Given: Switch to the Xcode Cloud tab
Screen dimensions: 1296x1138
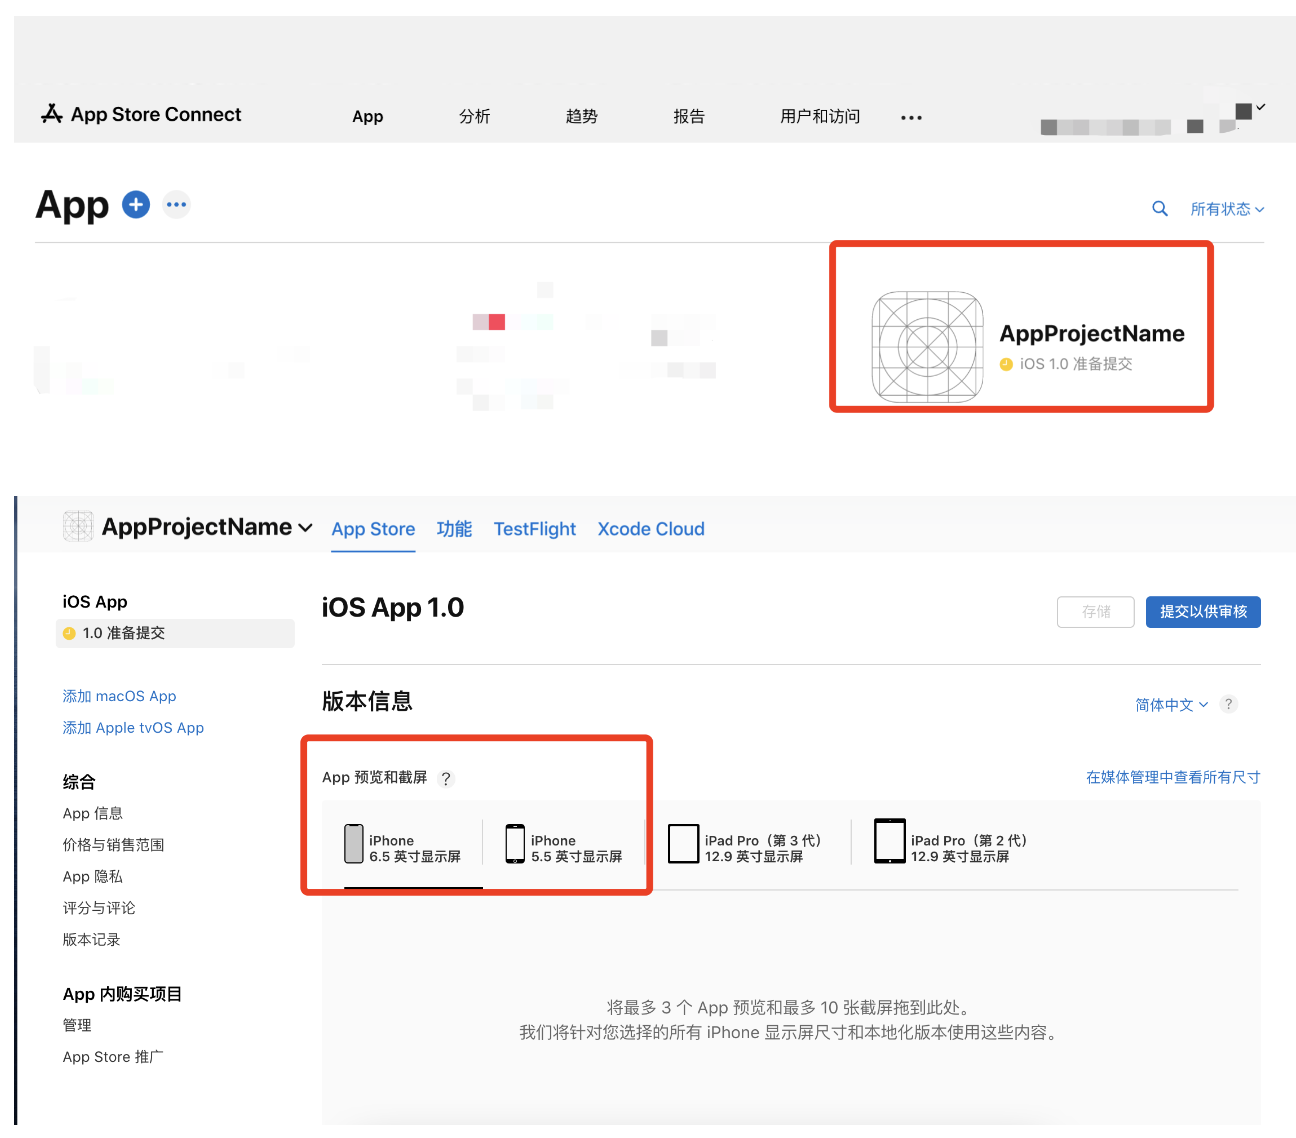Looking at the screenshot, I should (x=651, y=529).
